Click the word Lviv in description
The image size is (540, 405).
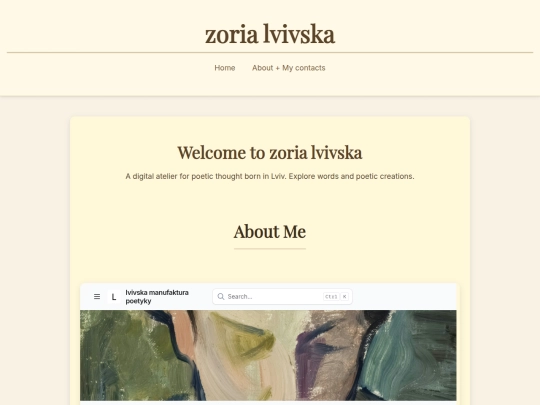(x=278, y=176)
